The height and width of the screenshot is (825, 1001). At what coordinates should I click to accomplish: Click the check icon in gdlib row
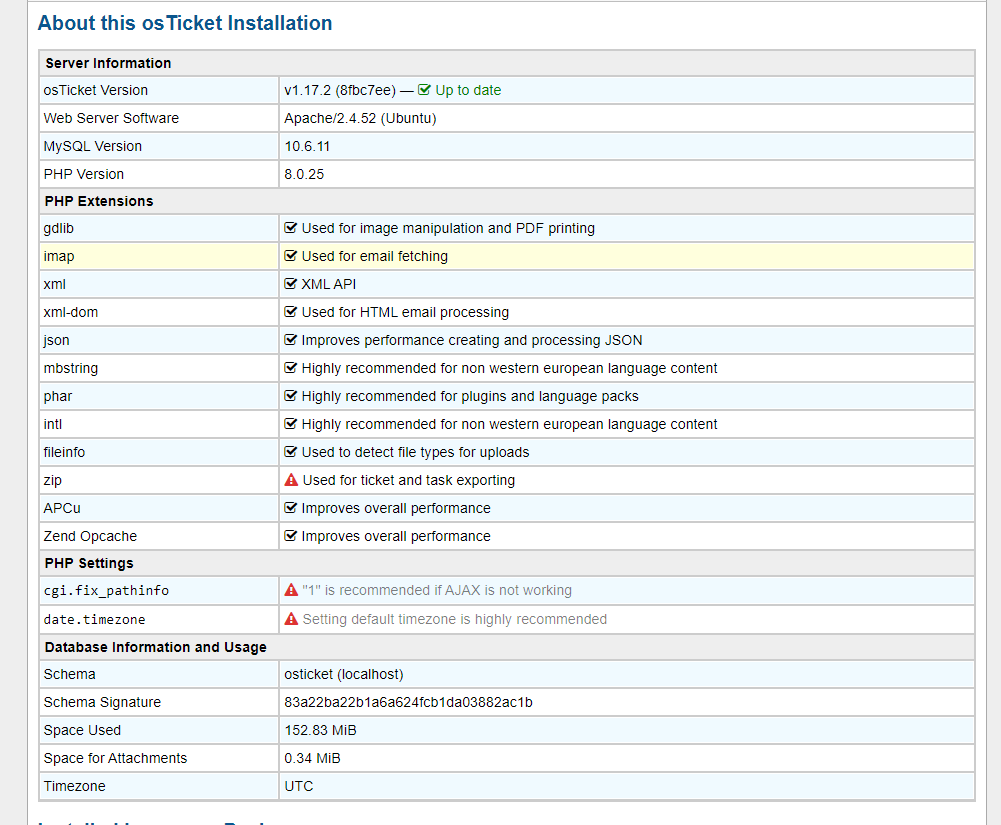click(x=291, y=228)
